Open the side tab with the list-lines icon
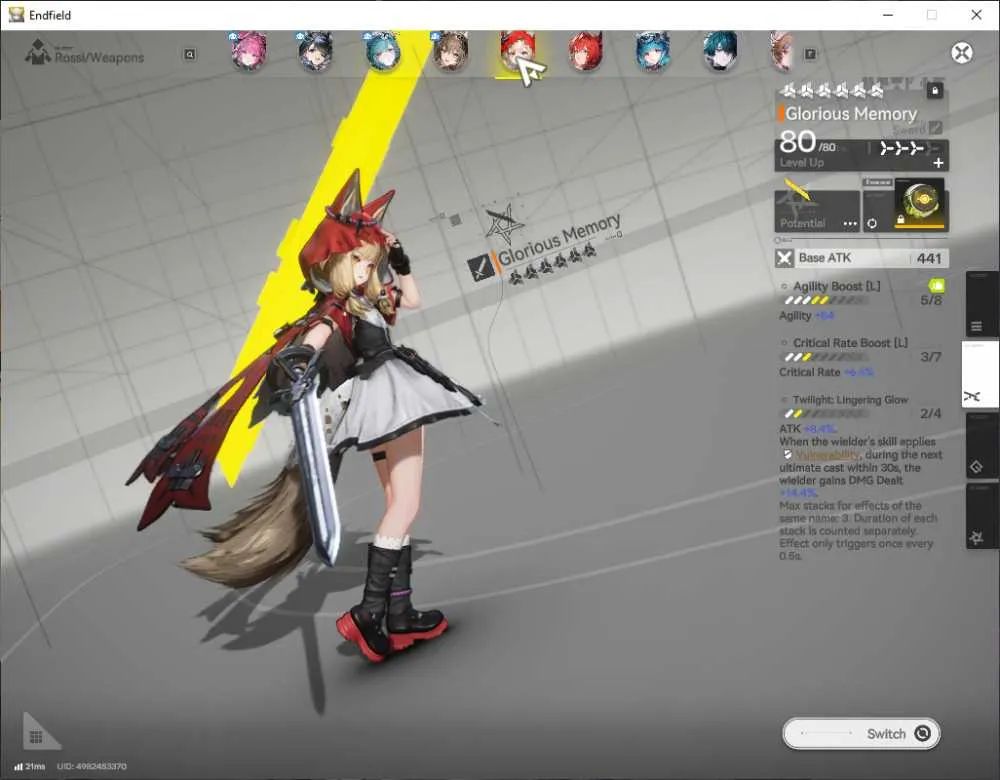This screenshot has width=1000, height=780. click(x=981, y=304)
